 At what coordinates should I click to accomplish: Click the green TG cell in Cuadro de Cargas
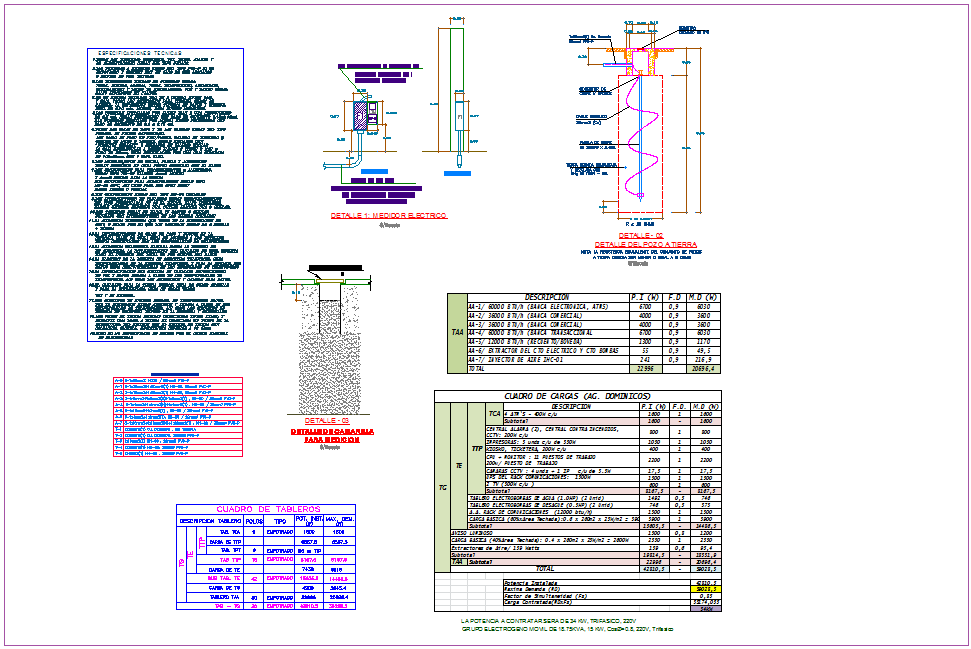click(x=443, y=487)
